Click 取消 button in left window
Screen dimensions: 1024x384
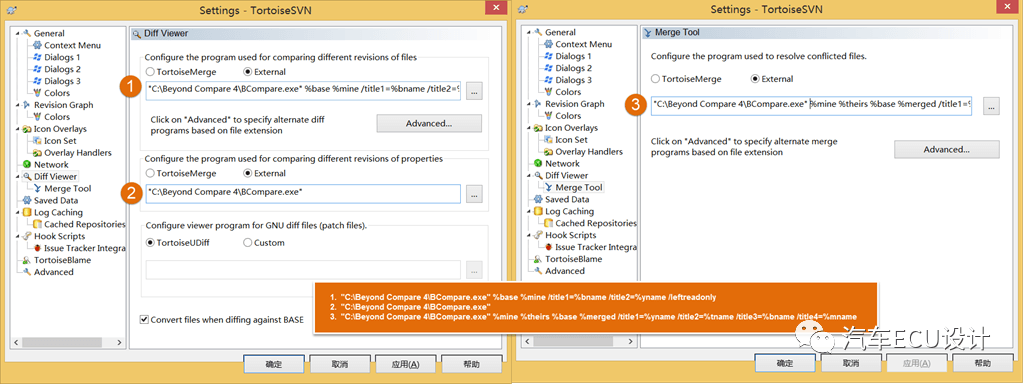point(340,364)
